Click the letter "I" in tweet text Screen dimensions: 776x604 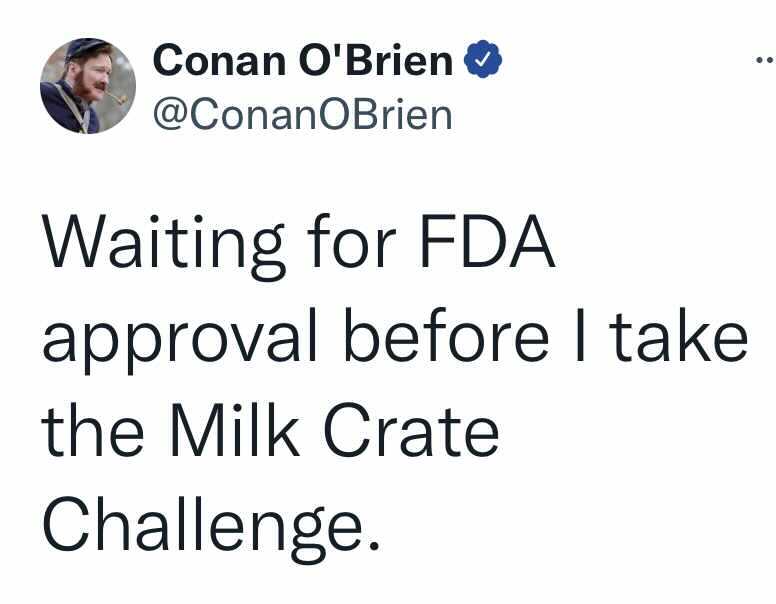pos(580,336)
